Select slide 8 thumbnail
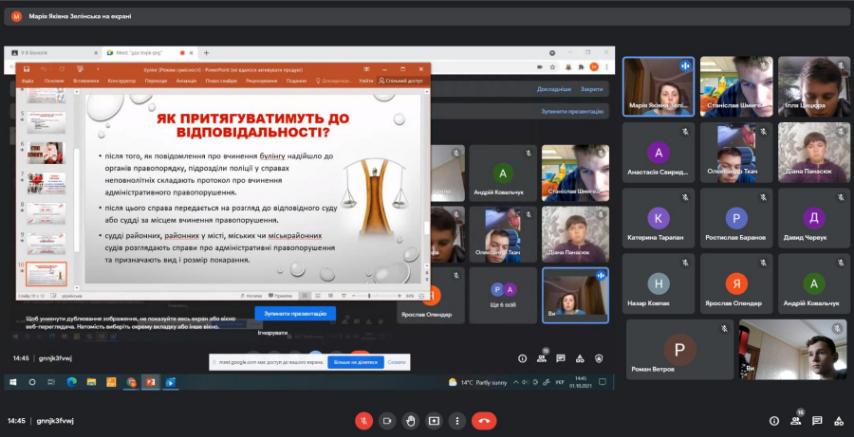Viewport: 854px width, 437px height. 46,214
